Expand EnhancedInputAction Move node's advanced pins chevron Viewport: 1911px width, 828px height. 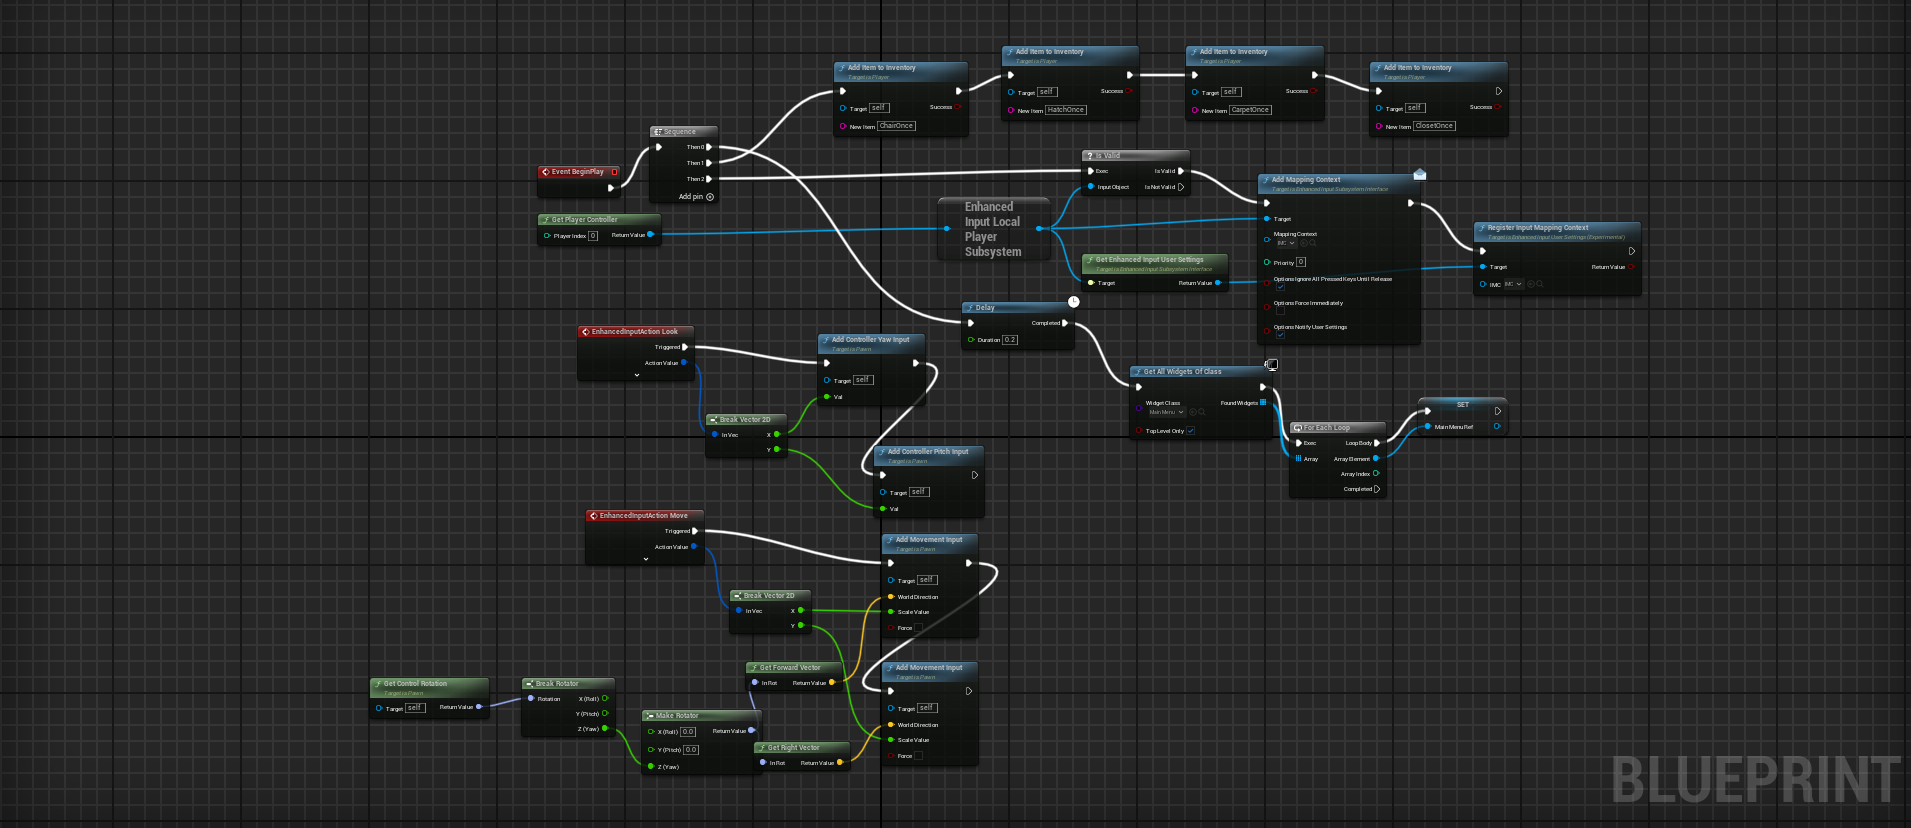click(646, 559)
